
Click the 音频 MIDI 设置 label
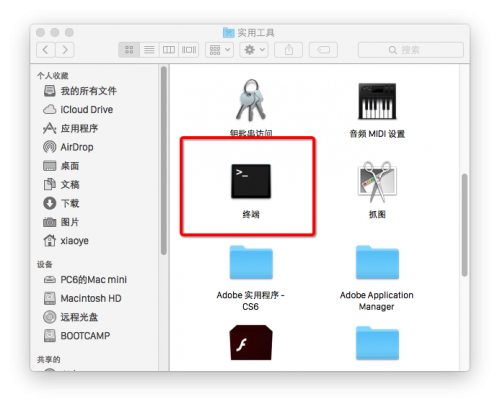(377, 134)
